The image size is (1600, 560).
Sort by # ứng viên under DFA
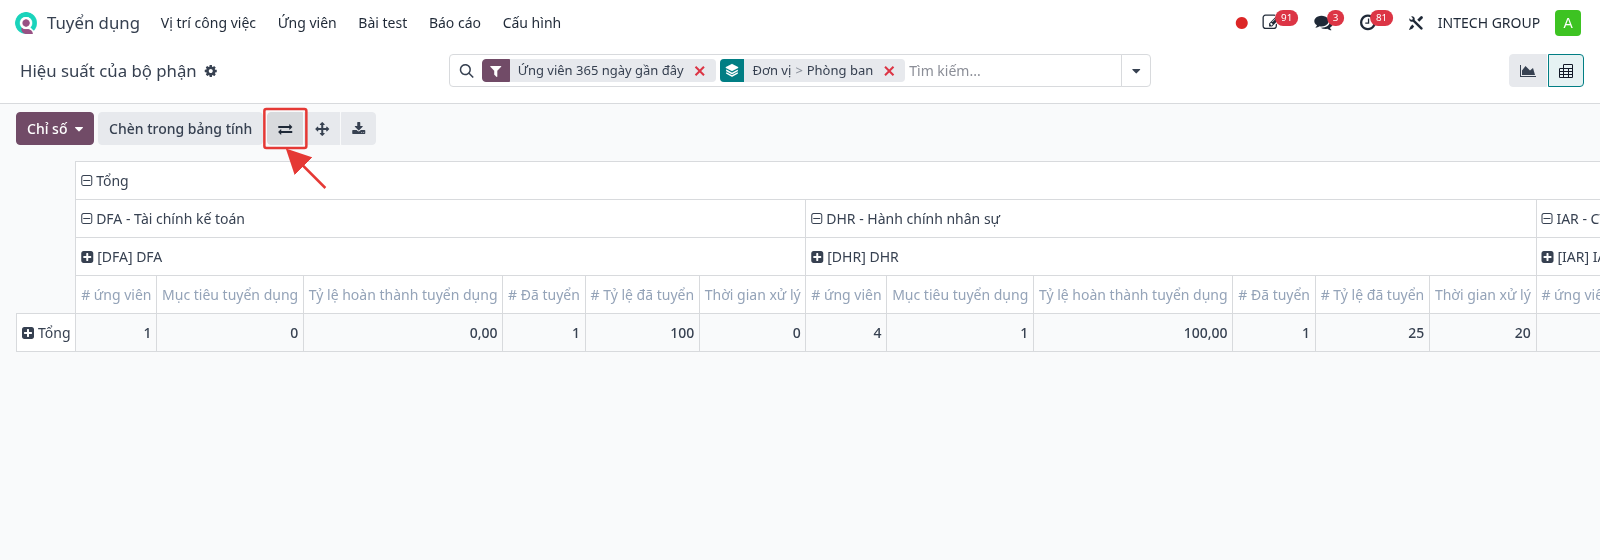click(x=116, y=295)
